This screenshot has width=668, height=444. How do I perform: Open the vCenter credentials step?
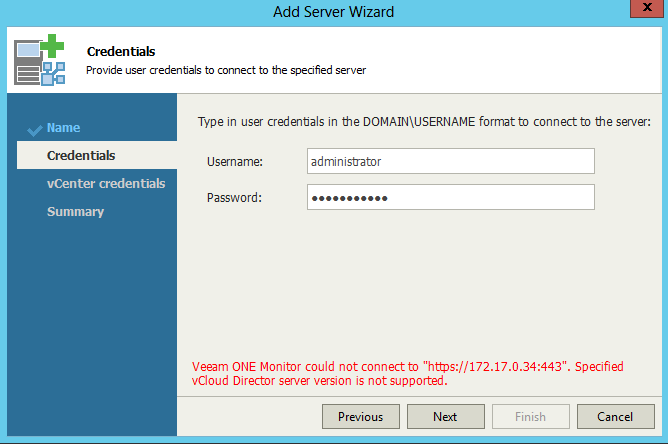(106, 183)
